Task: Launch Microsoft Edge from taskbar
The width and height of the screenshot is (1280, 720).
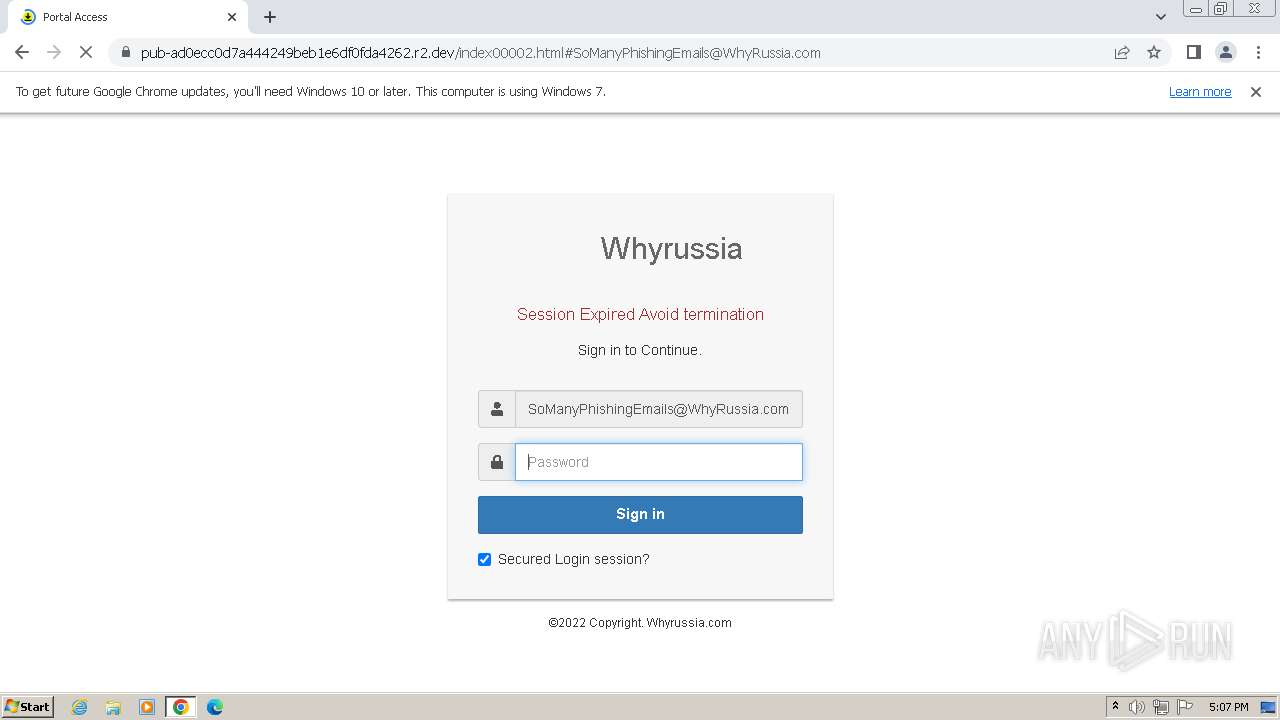Action: coord(215,707)
